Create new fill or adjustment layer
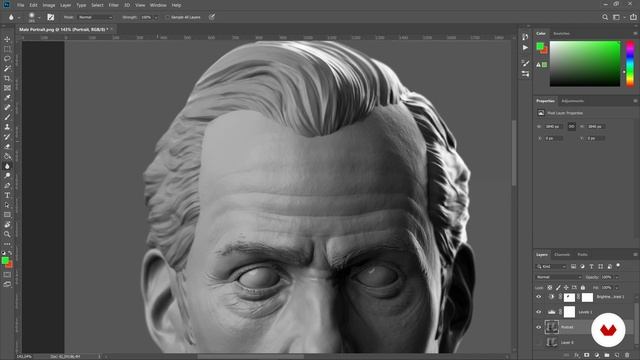The width and height of the screenshot is (640, 360). coord(597,356)
